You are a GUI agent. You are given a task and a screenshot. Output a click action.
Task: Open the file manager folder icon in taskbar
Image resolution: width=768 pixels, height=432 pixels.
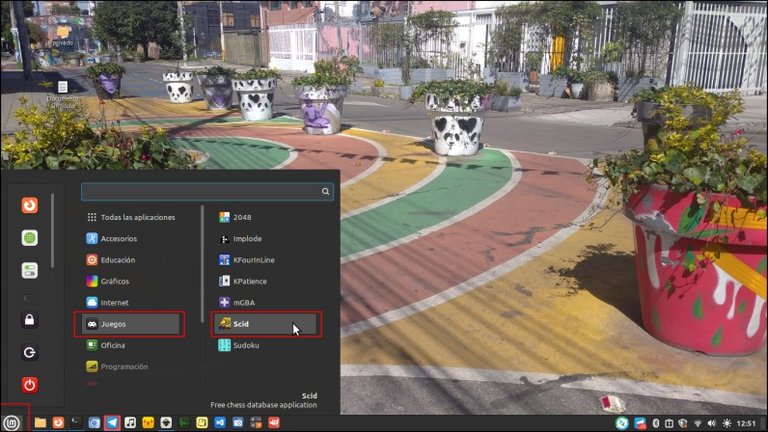(40, 423)
